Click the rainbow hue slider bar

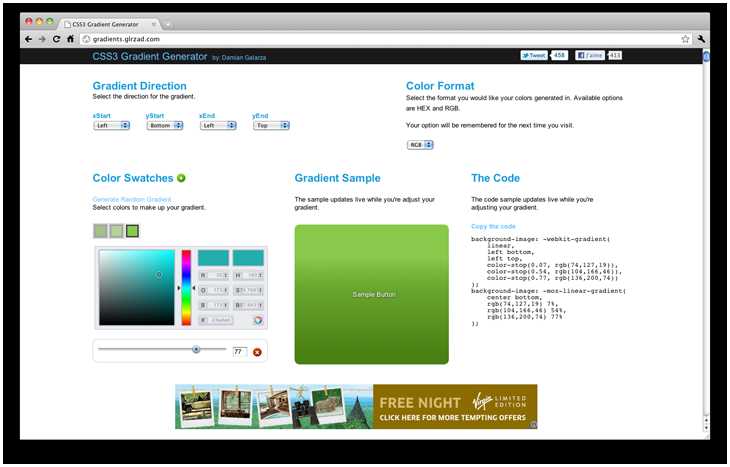tap(186, 287)
